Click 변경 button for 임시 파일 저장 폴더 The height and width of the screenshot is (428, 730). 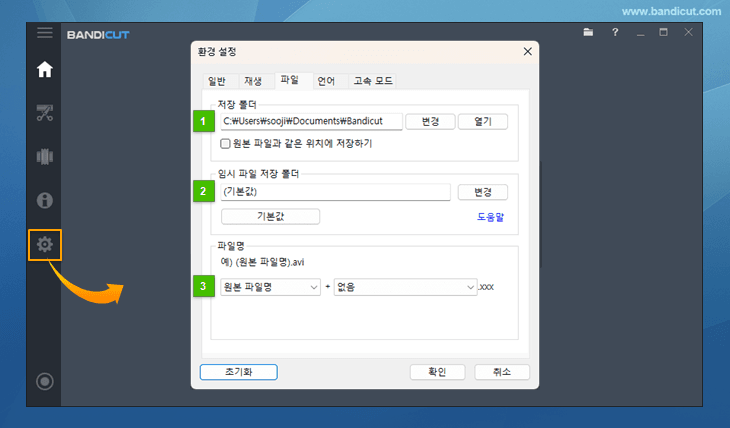coord(483,192)
